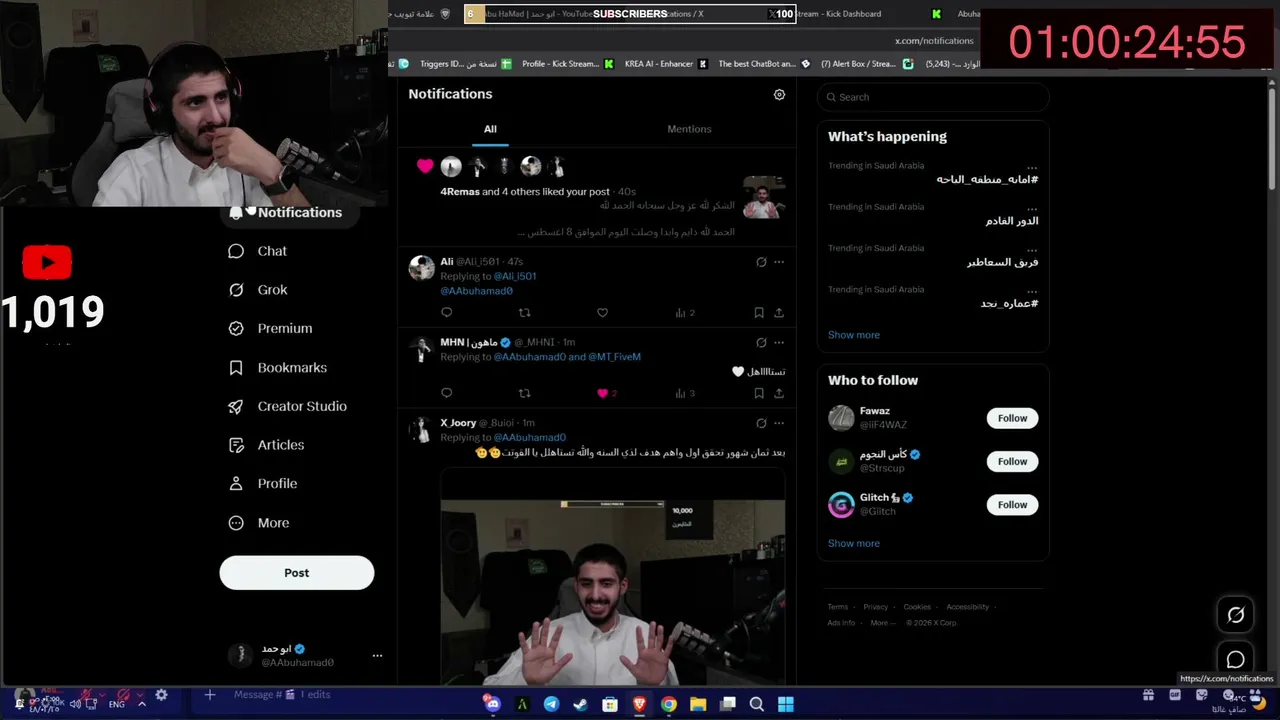Share MHN's reply post

(779, 393)
